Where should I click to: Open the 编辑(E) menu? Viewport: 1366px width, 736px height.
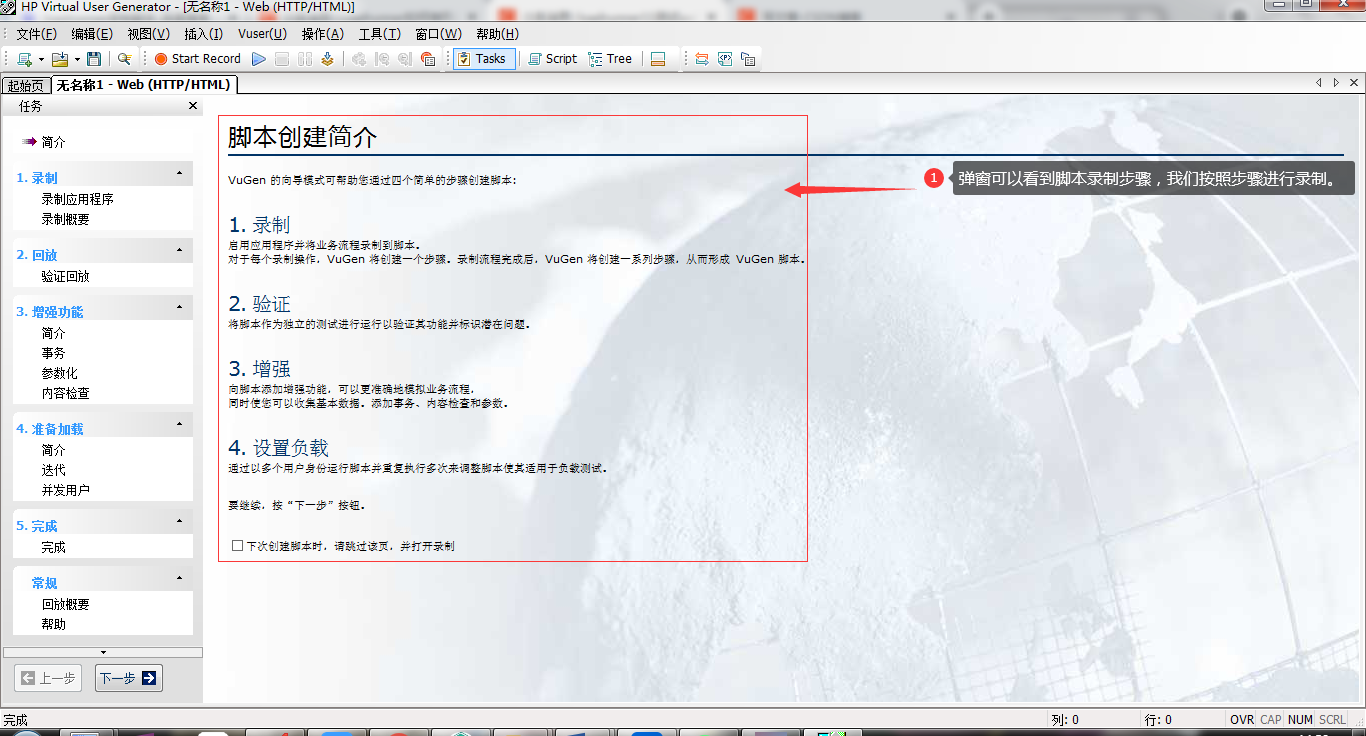tap(92, 33)
